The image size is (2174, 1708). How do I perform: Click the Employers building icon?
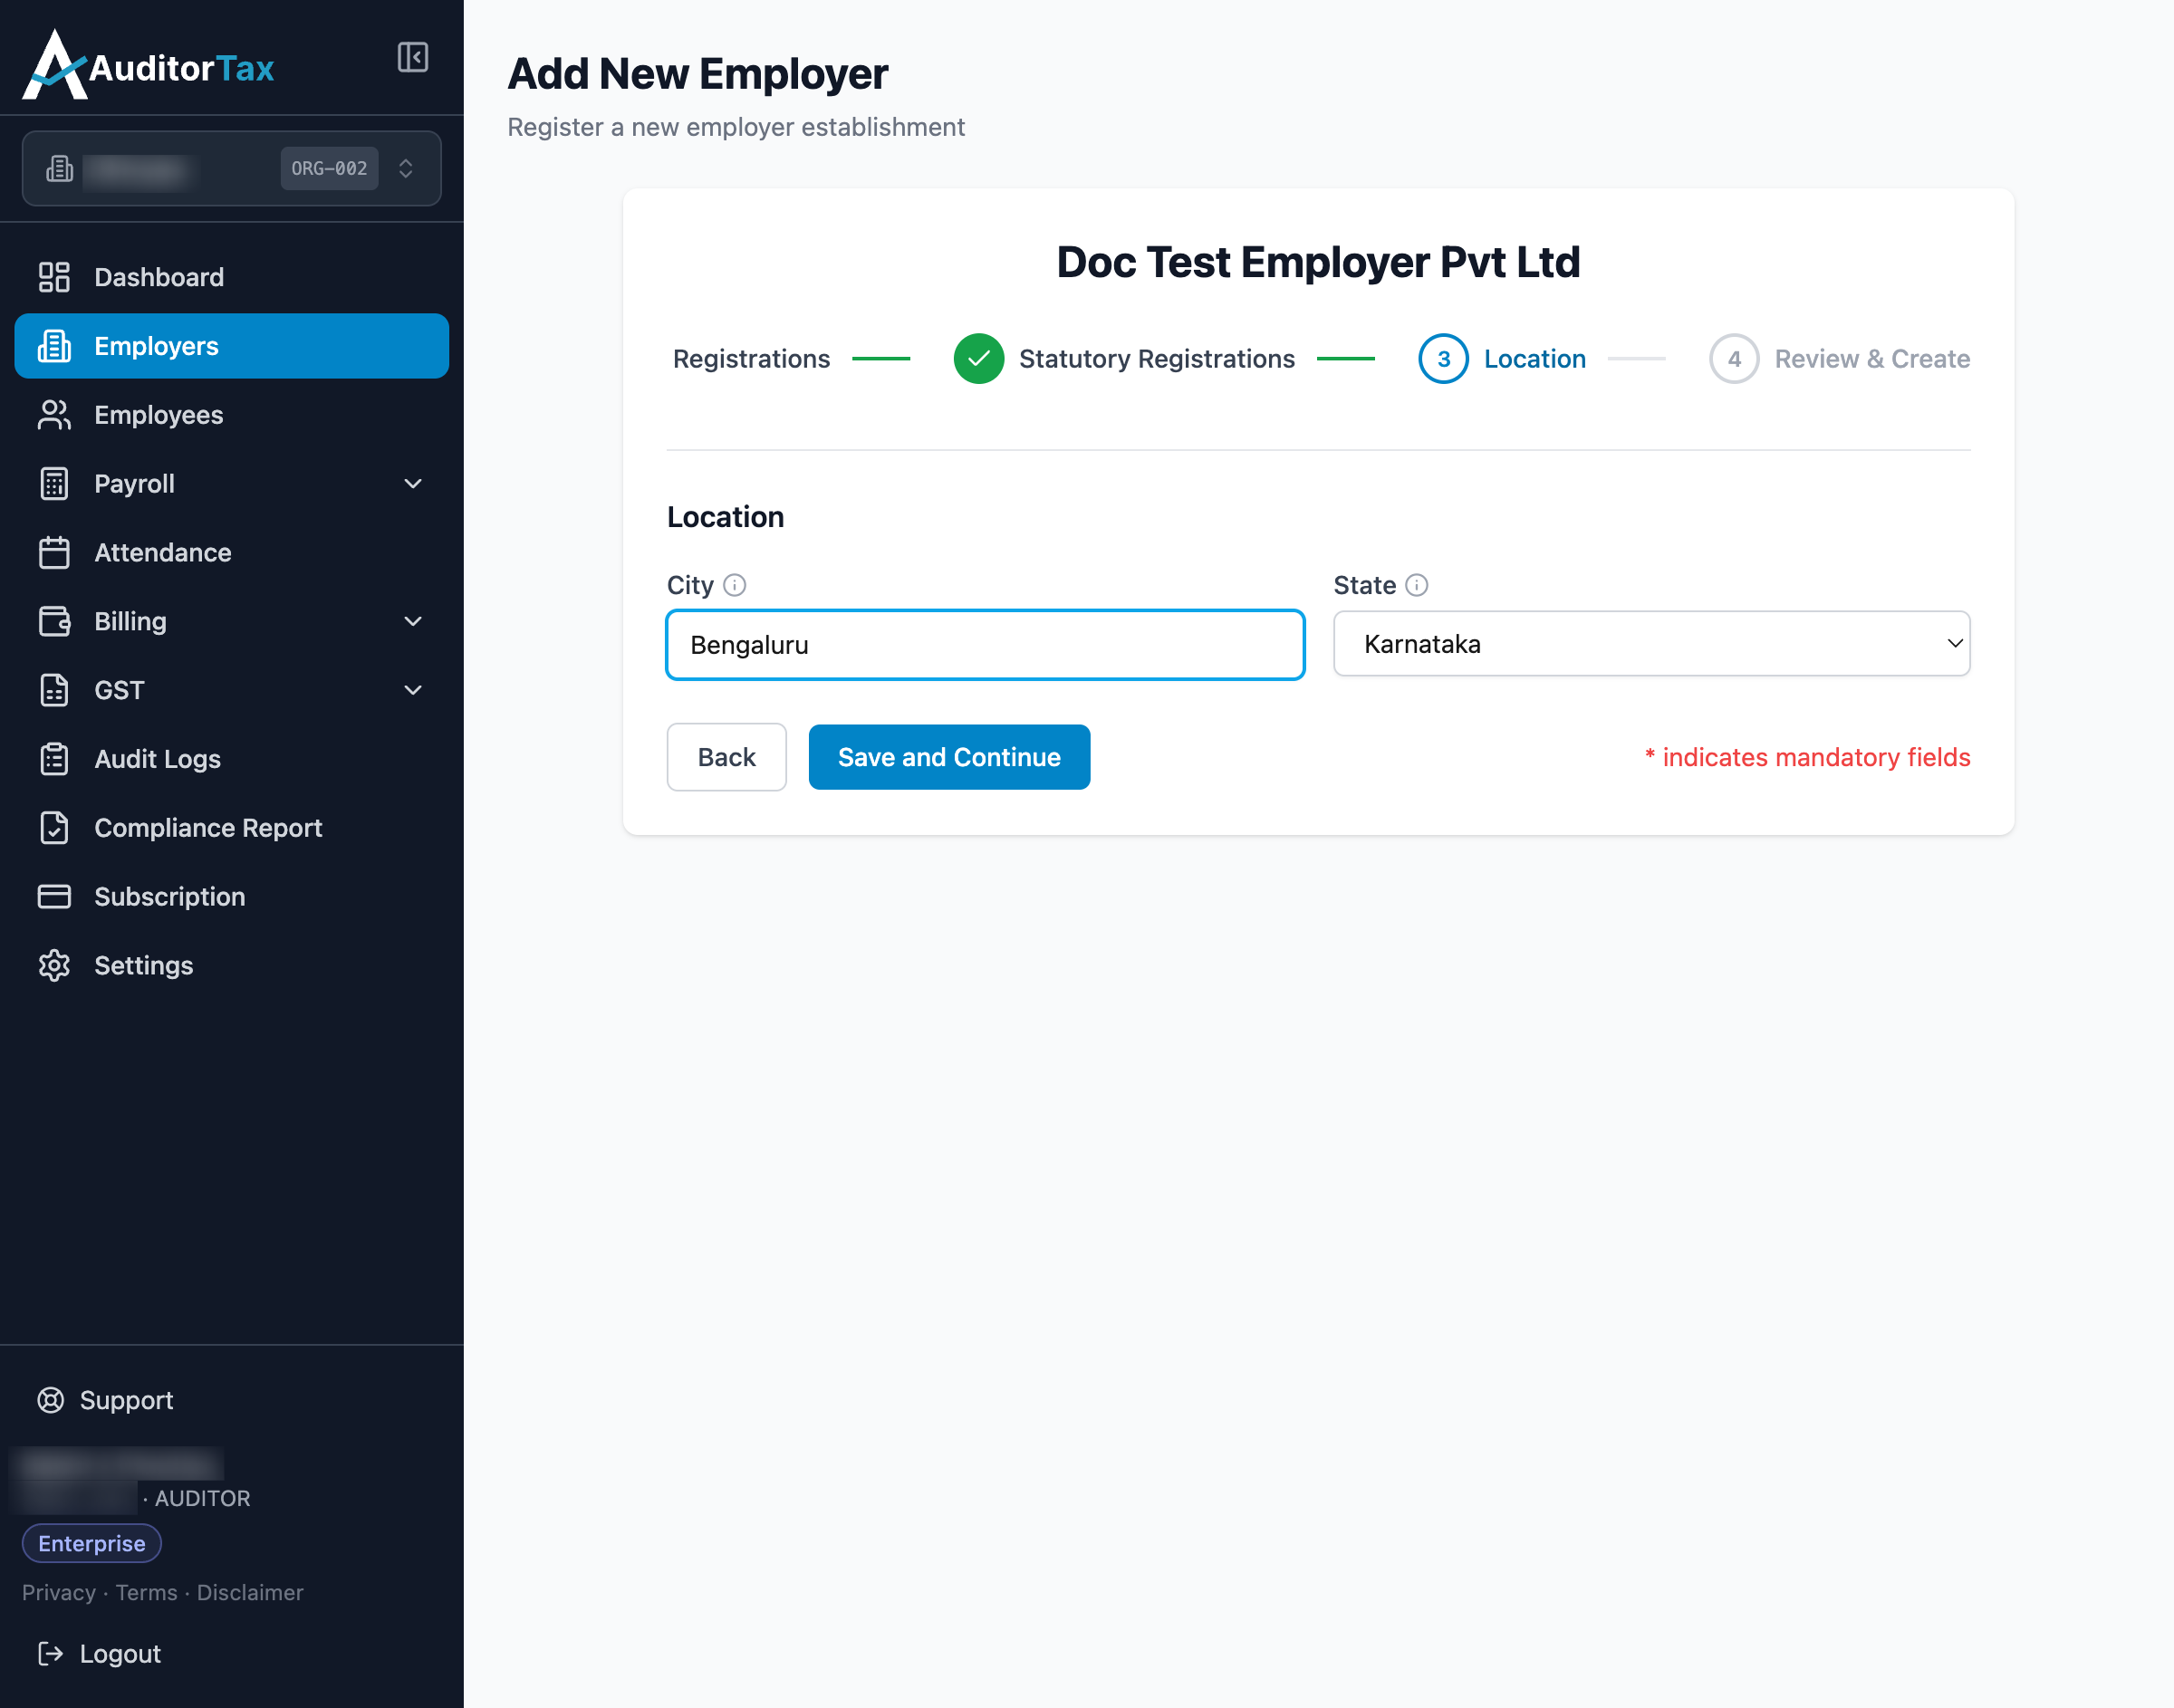point(54,346)
